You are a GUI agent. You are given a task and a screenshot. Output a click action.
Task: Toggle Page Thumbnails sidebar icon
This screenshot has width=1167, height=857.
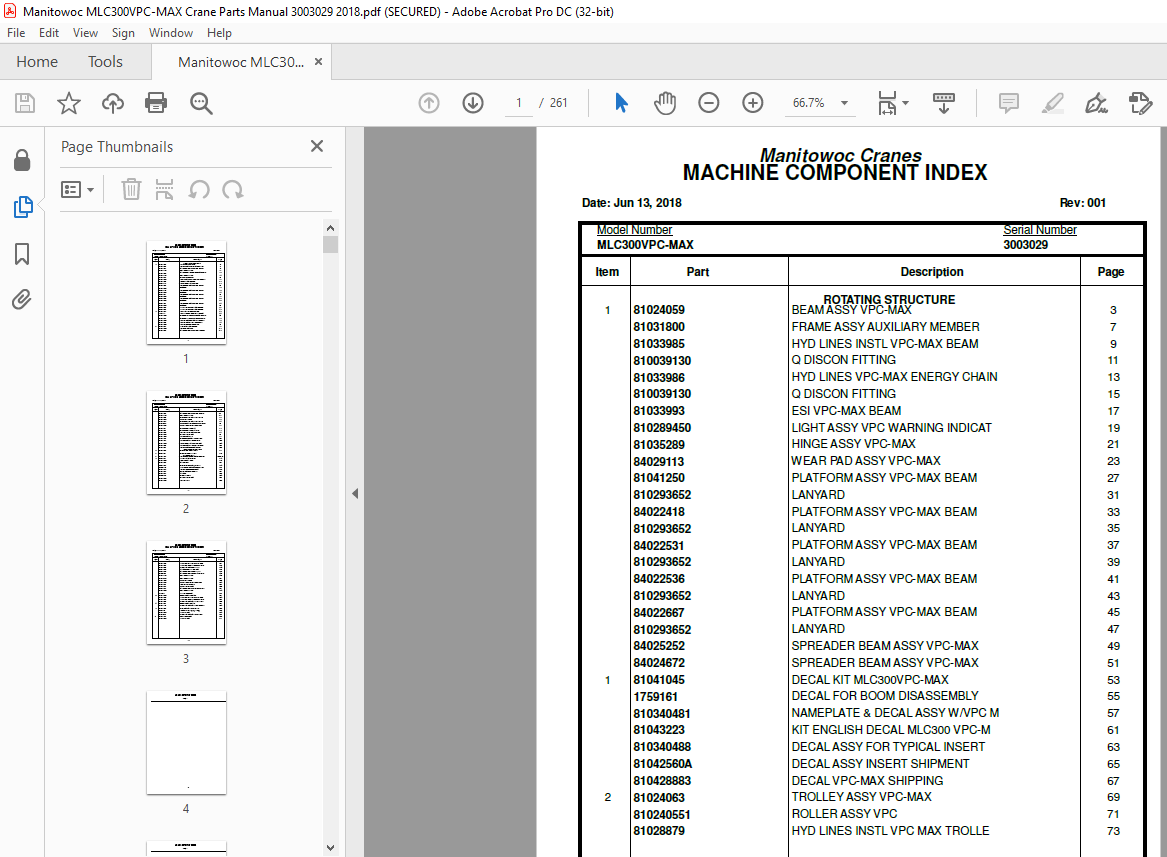22,207
